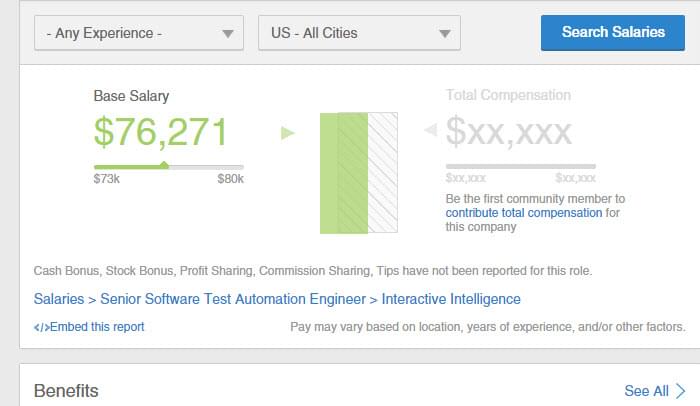700x406 pixels.
Task: Click the base salary range slider marker
Action: click(x=164, y=165)
